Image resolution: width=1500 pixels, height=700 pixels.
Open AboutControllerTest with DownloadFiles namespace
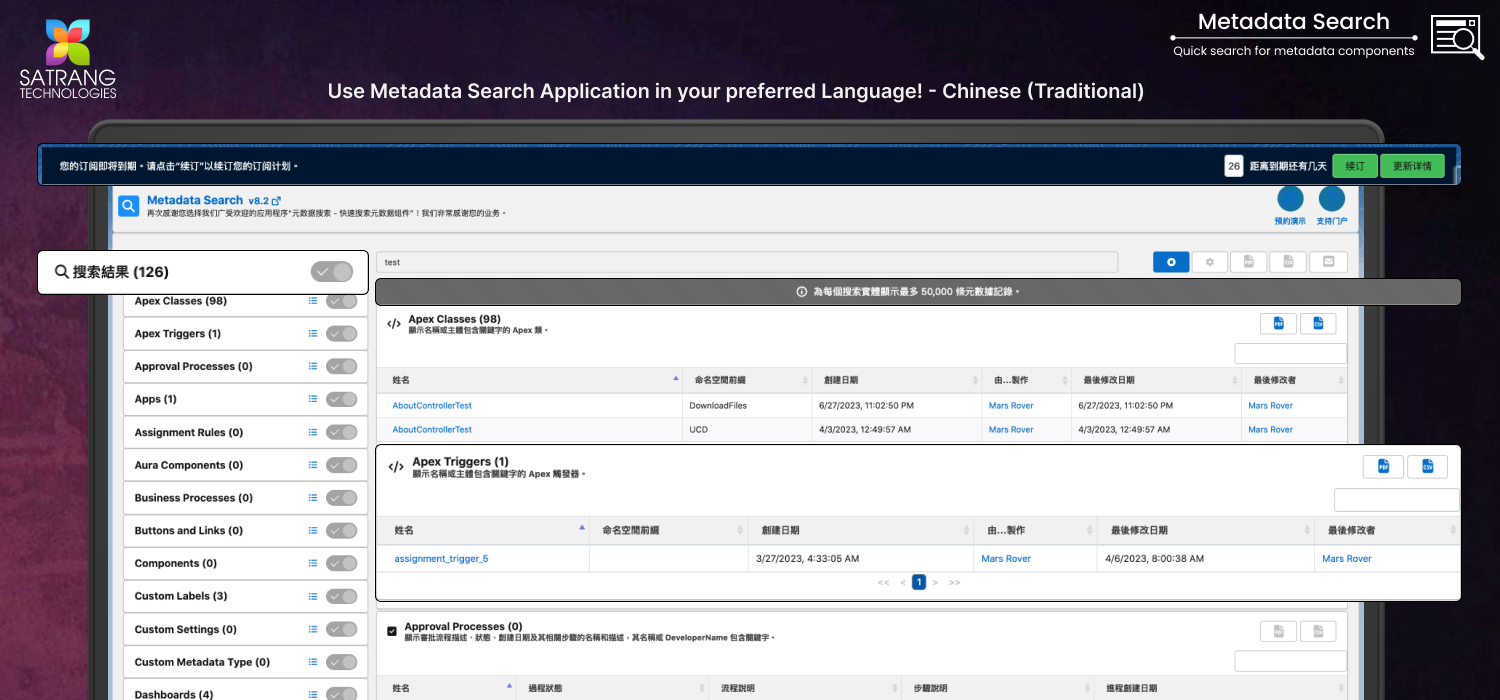pos(432,406)
